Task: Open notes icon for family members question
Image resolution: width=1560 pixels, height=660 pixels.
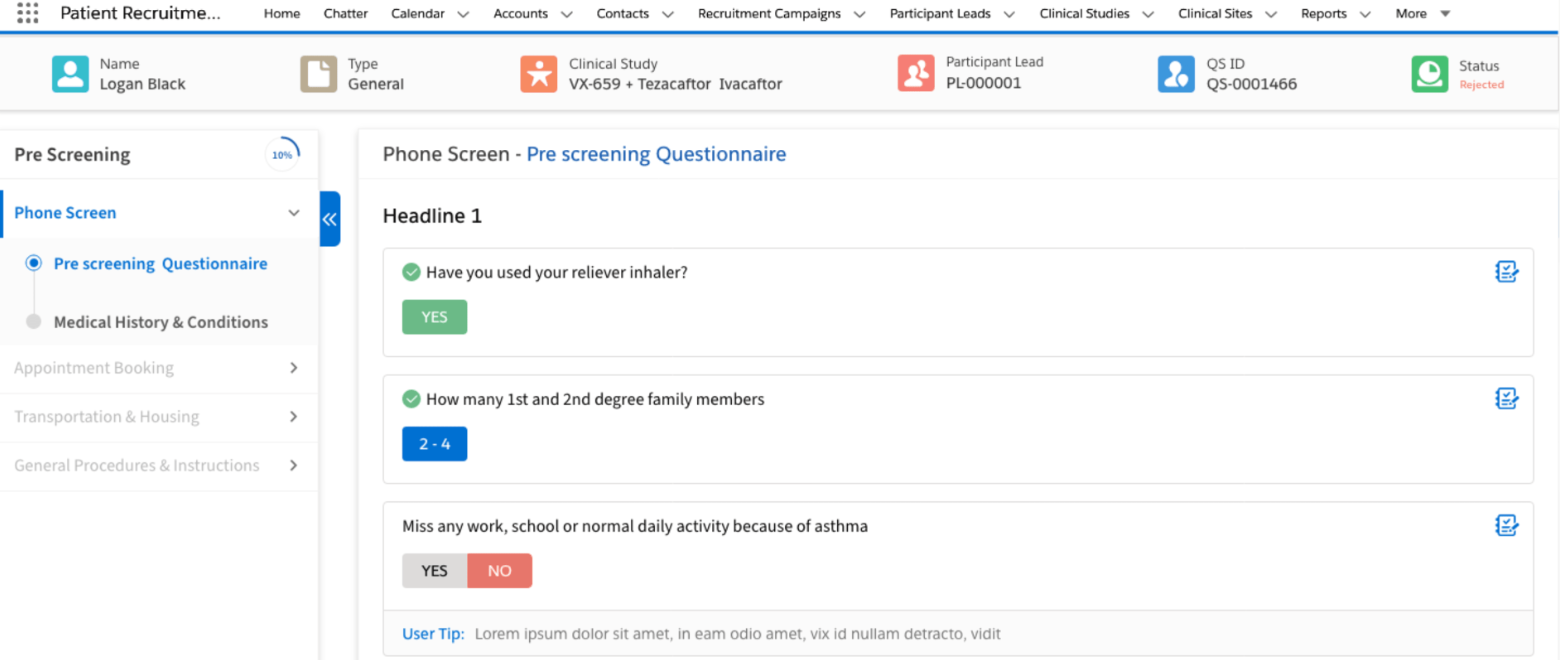Action: [1506, 398]
